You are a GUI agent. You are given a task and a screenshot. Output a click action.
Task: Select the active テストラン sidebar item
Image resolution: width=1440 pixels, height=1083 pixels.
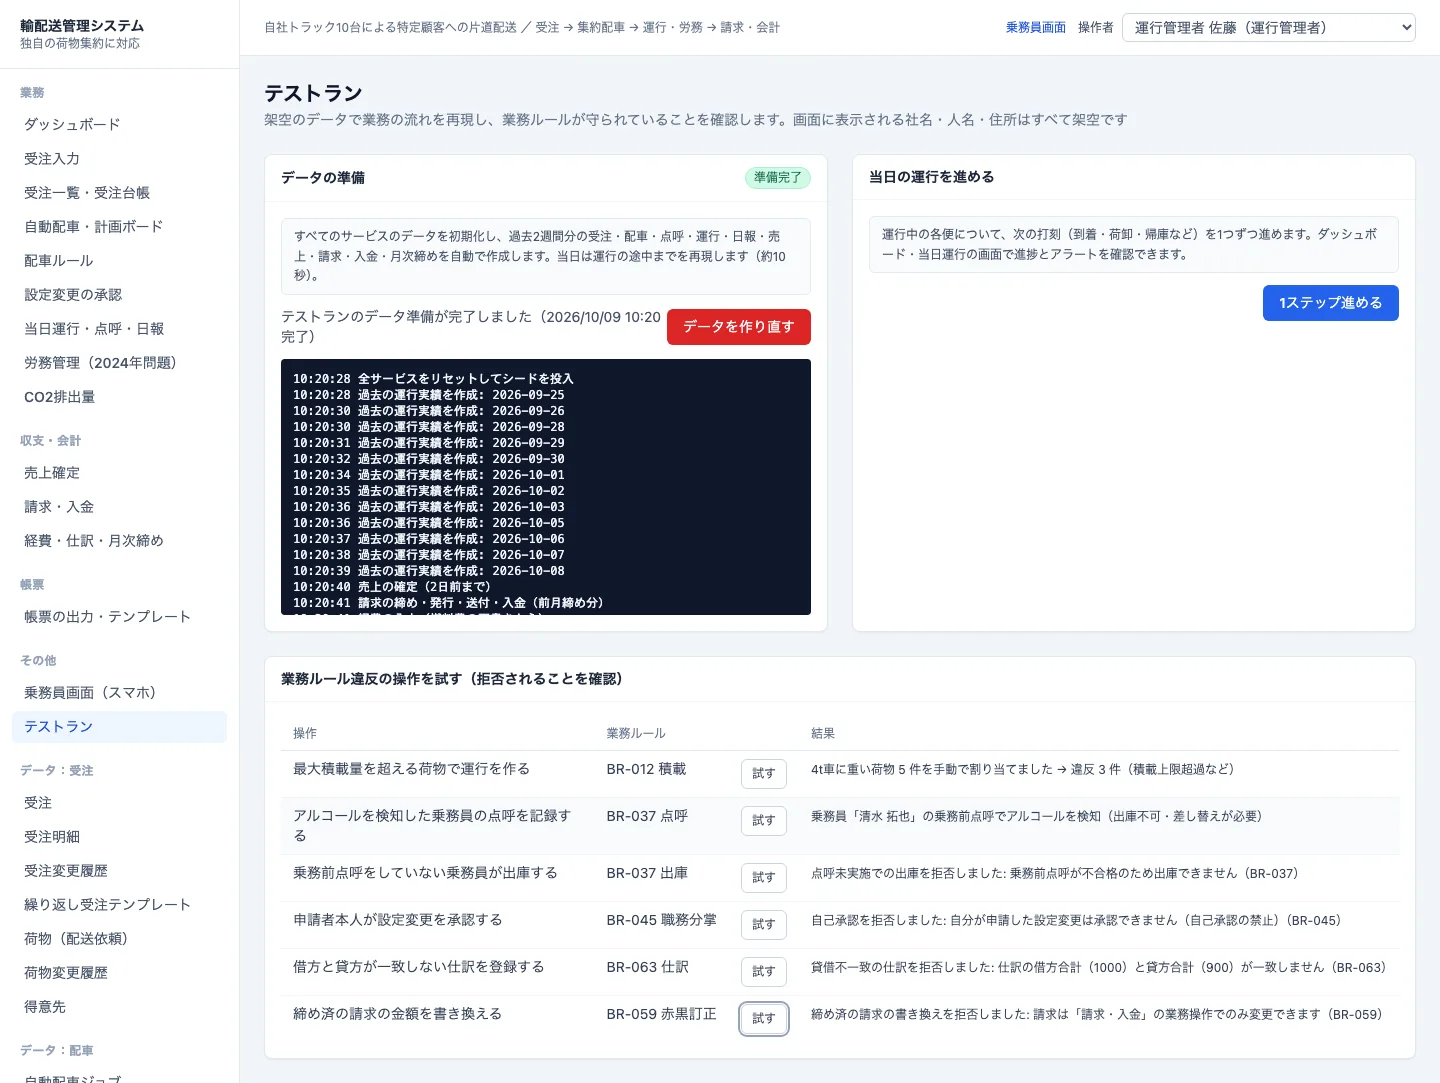click(119, 727)
